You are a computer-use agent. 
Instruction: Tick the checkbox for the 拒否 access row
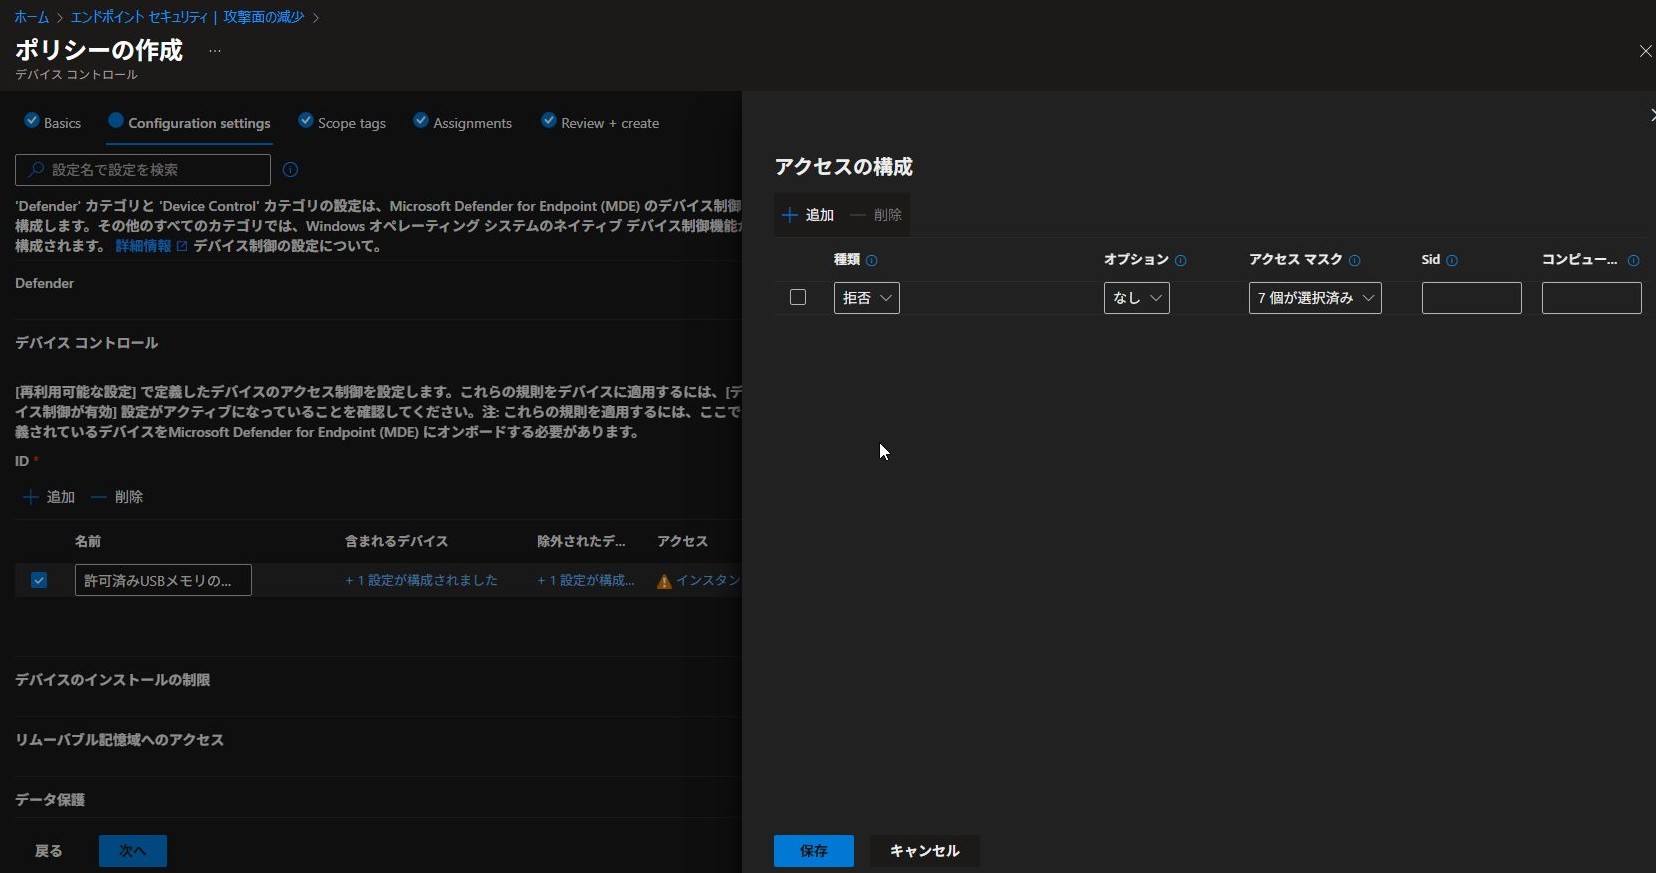click(798, 298)
